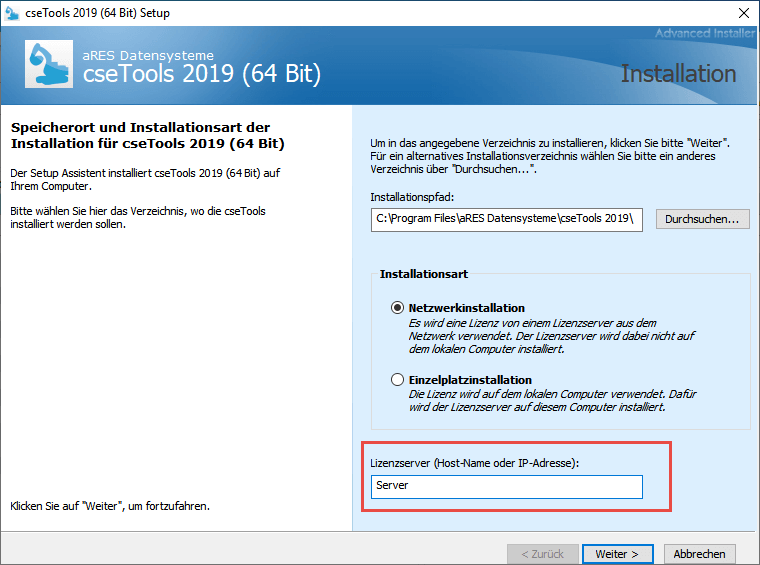Continue with the Weiter > button

(616, 553)
